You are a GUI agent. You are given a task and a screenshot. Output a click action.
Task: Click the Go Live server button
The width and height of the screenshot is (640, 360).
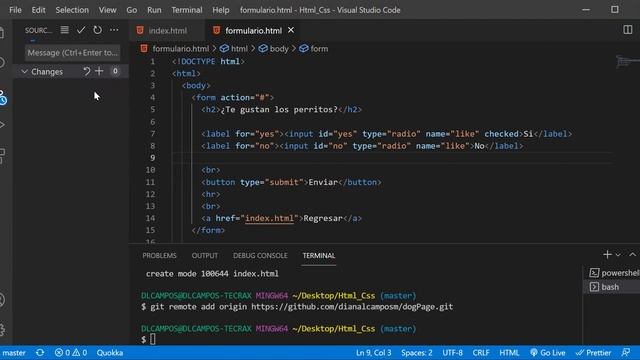547,353
